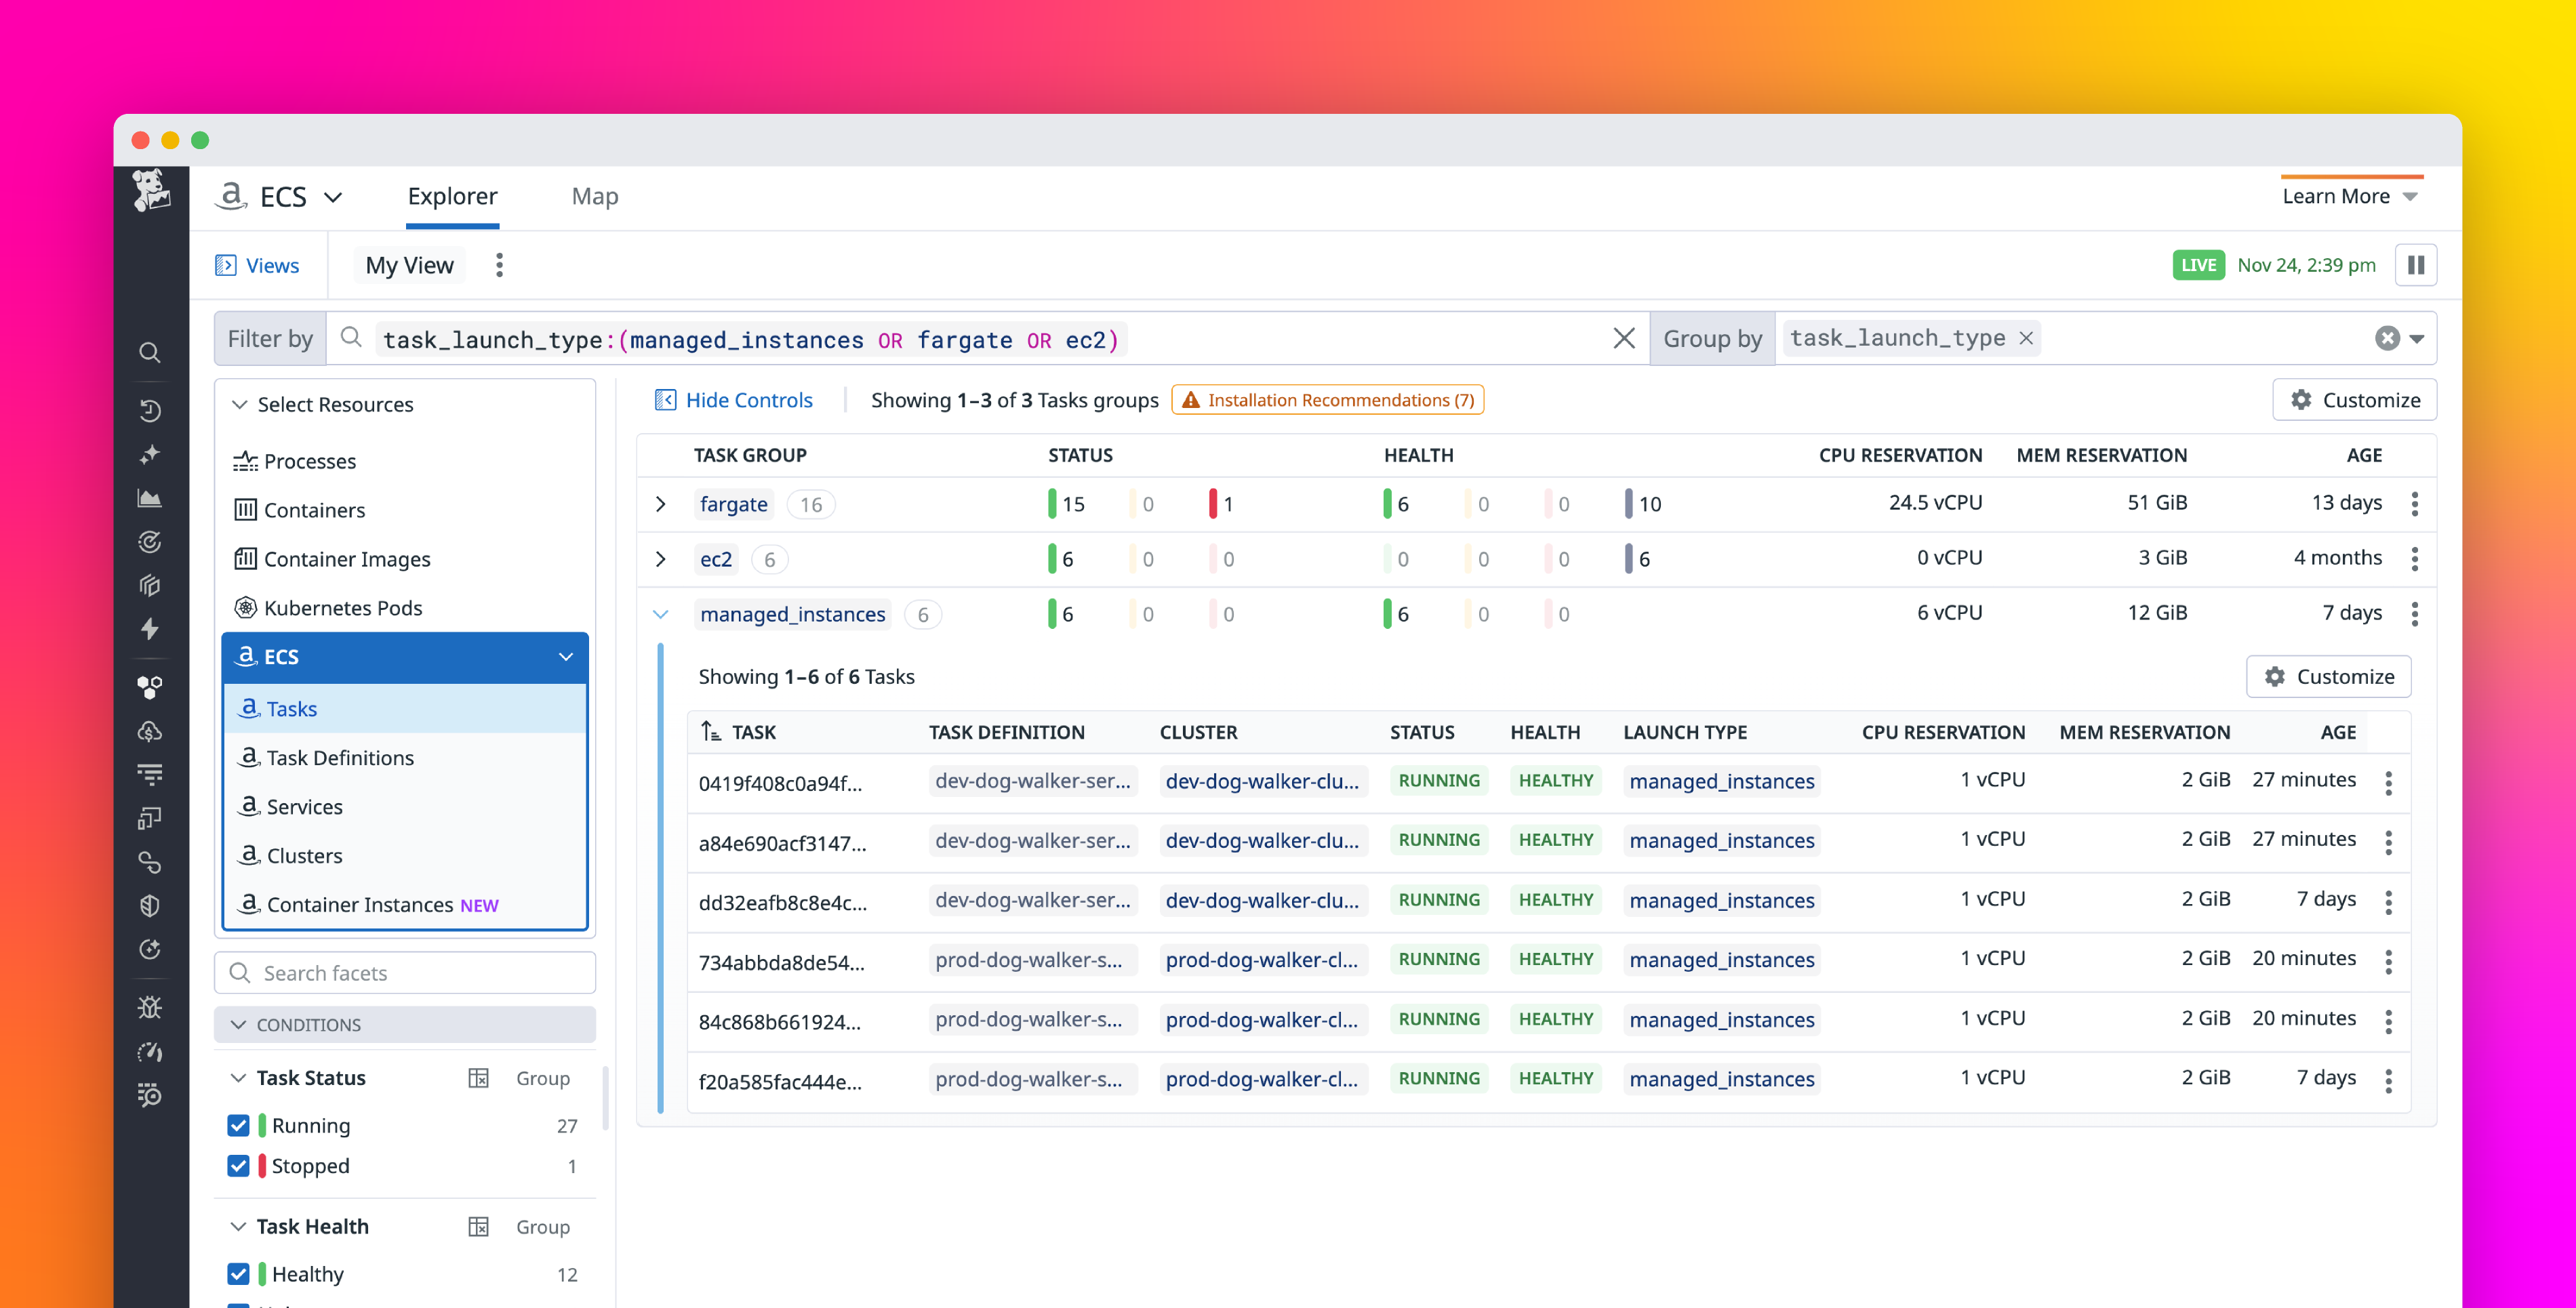The width and height of the screenshot is (2576, 1308).
Task: Click the Customize button above the table
Action: click(x=2354, y=399)
